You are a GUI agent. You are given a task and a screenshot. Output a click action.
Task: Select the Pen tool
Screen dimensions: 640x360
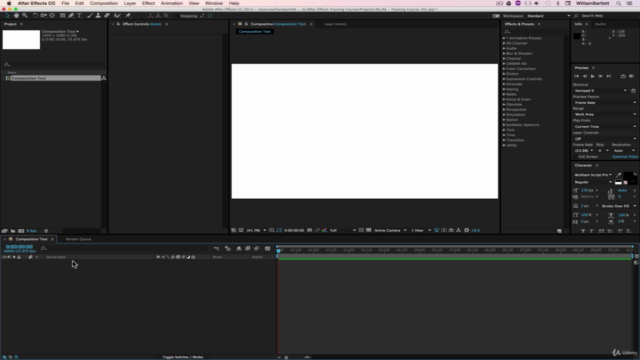pos(71,16)
